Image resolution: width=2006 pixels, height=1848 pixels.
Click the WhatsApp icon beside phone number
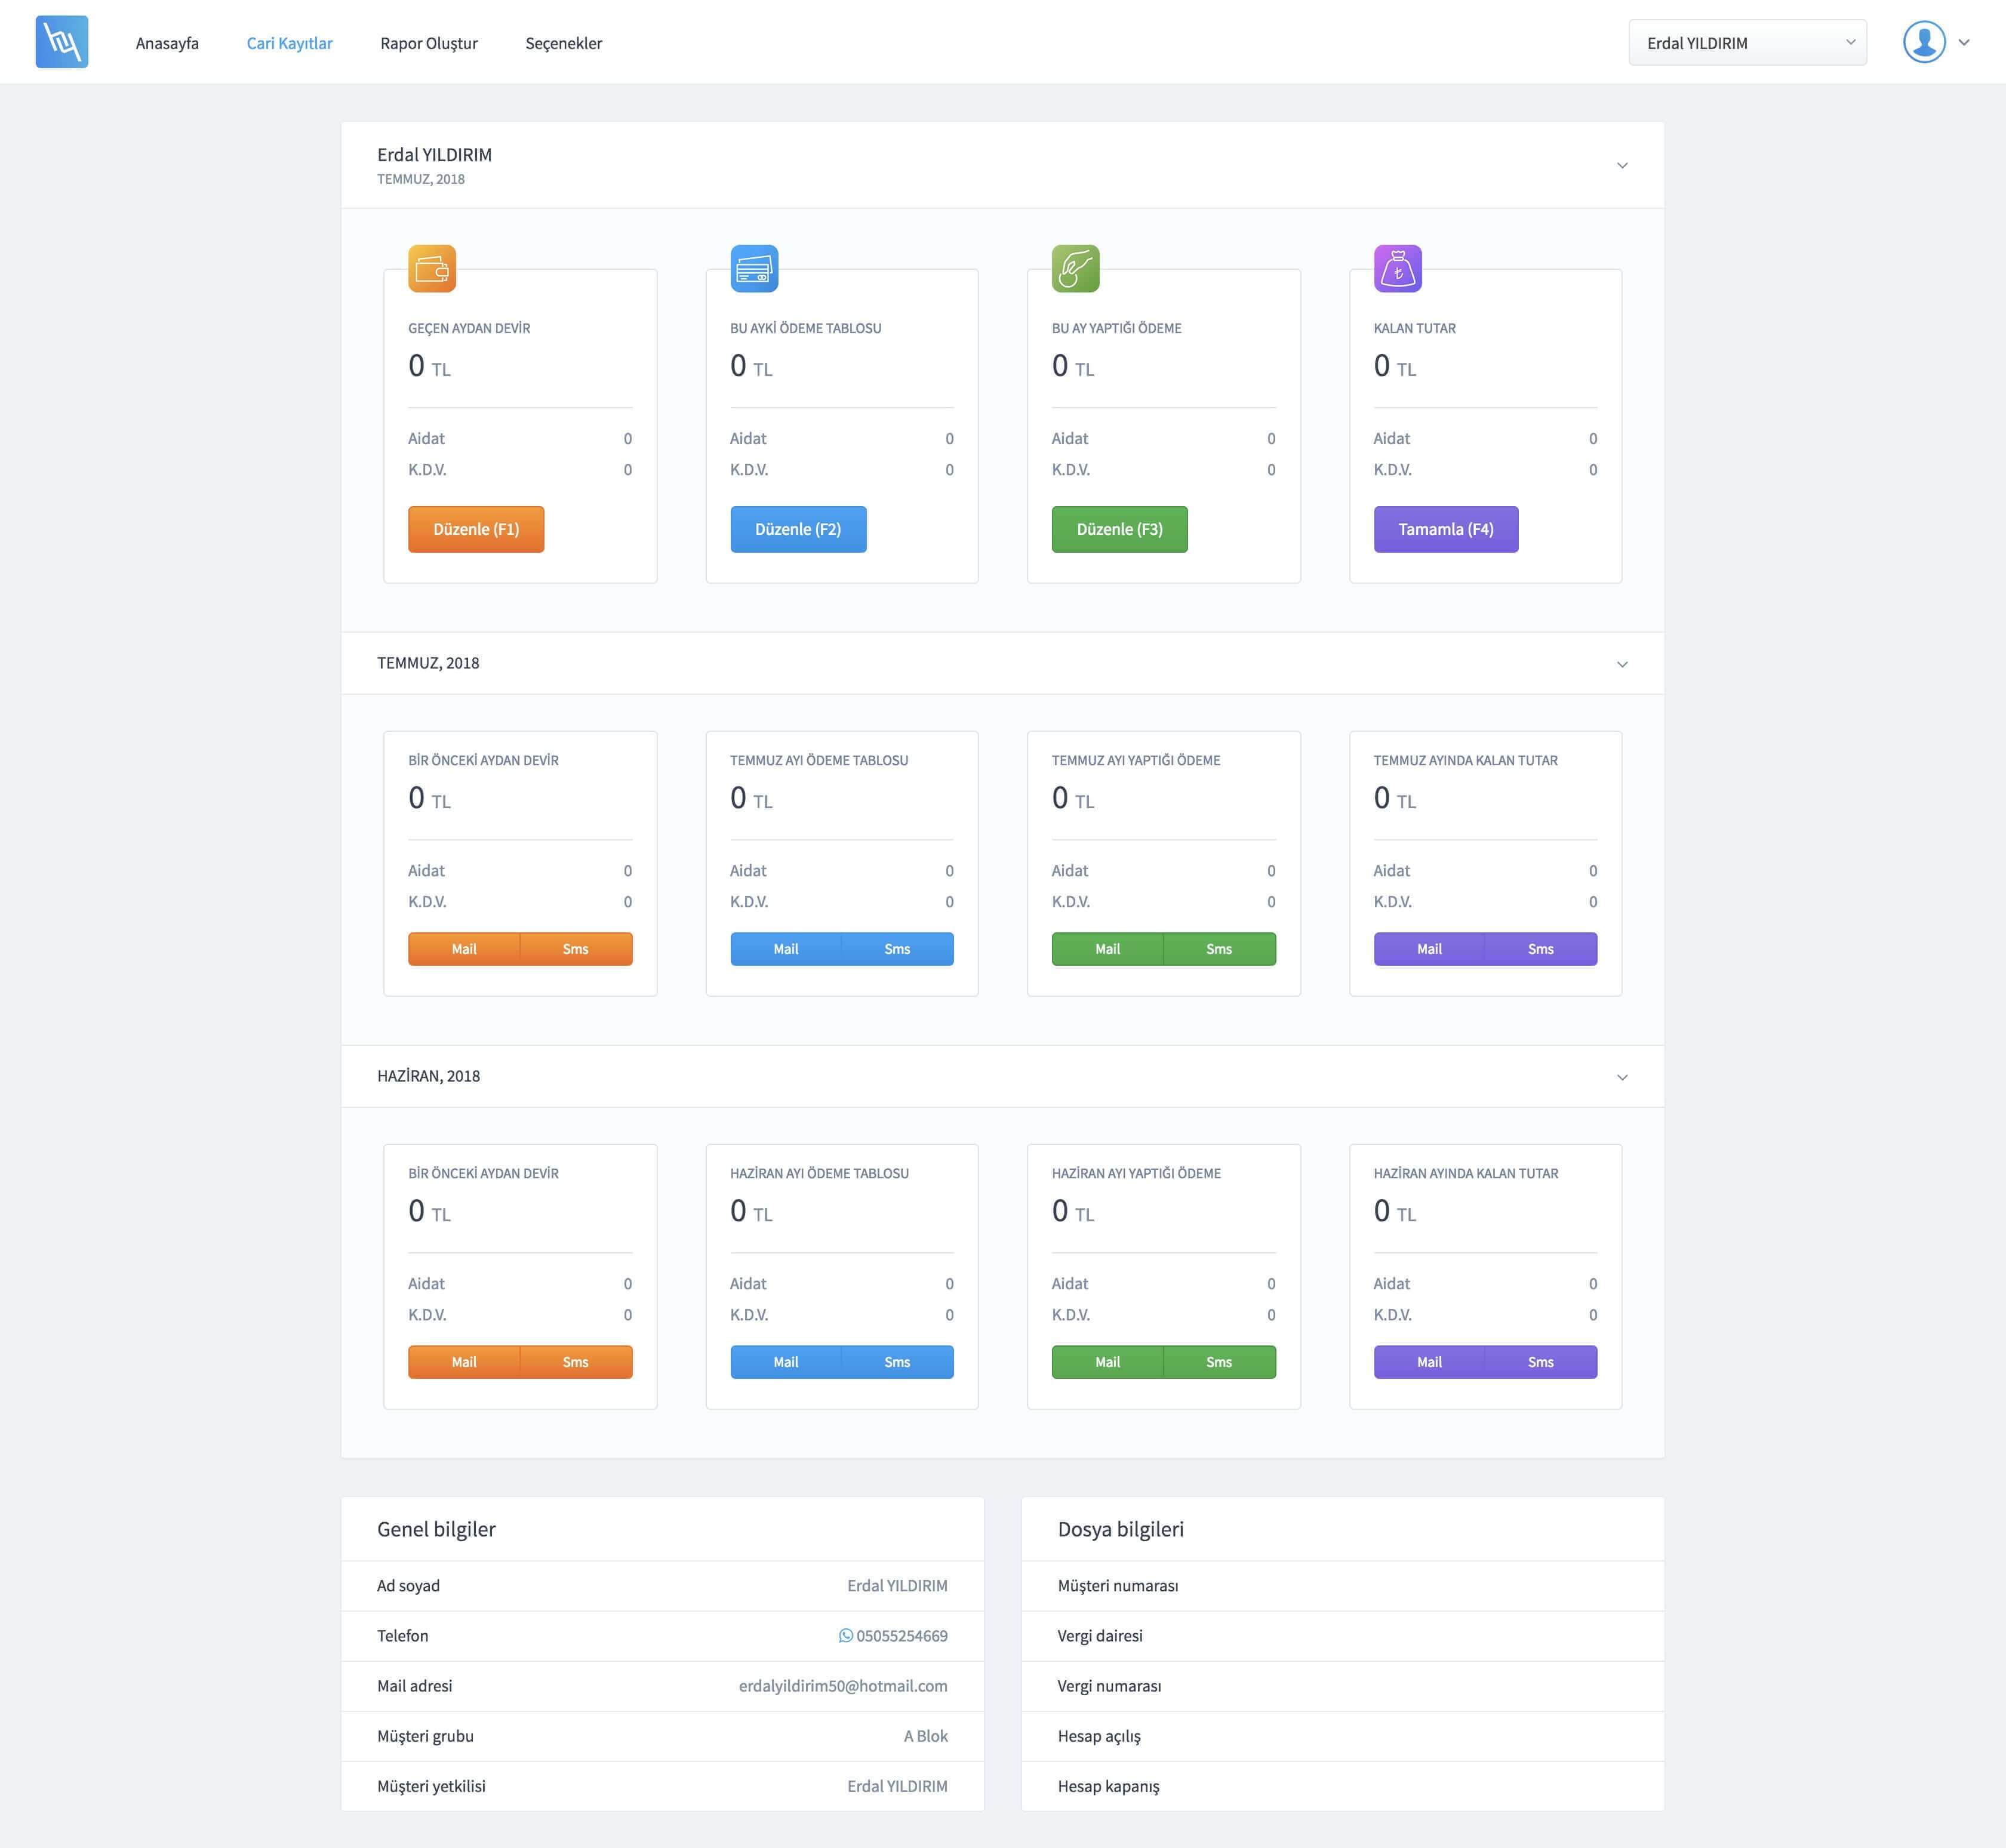(846, 1636)
